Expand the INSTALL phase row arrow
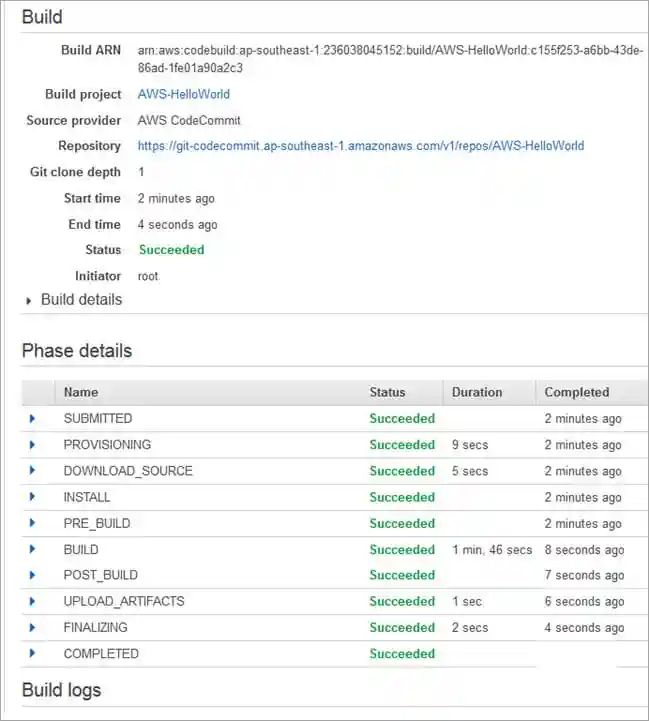 point(33,497)
